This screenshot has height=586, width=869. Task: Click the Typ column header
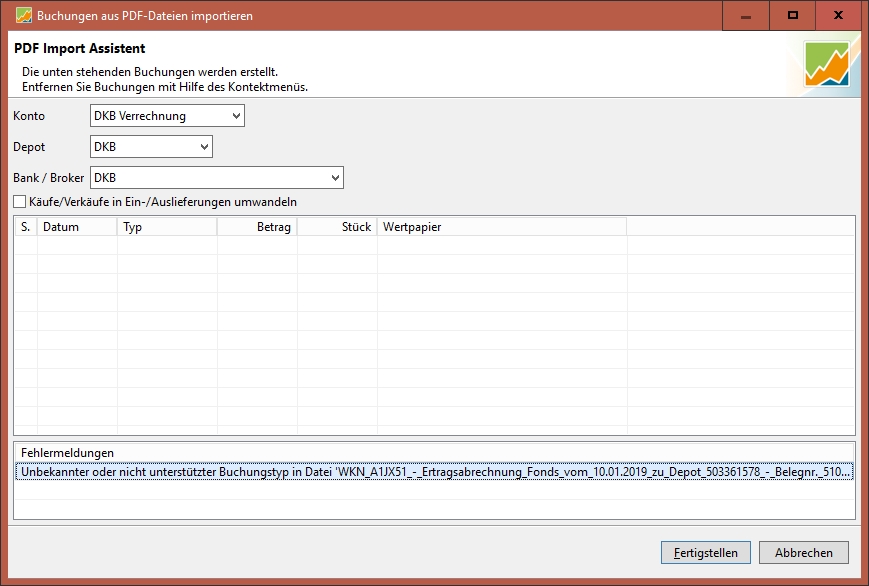click(167, 227)
